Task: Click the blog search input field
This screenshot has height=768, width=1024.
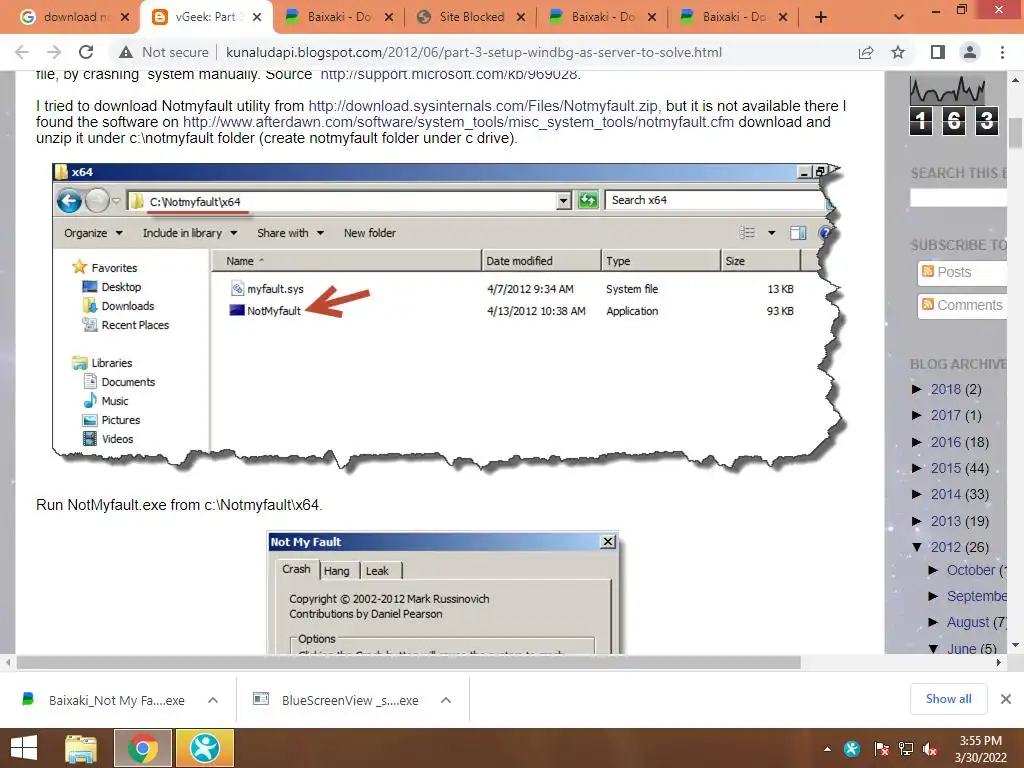Action: point(958,197)
